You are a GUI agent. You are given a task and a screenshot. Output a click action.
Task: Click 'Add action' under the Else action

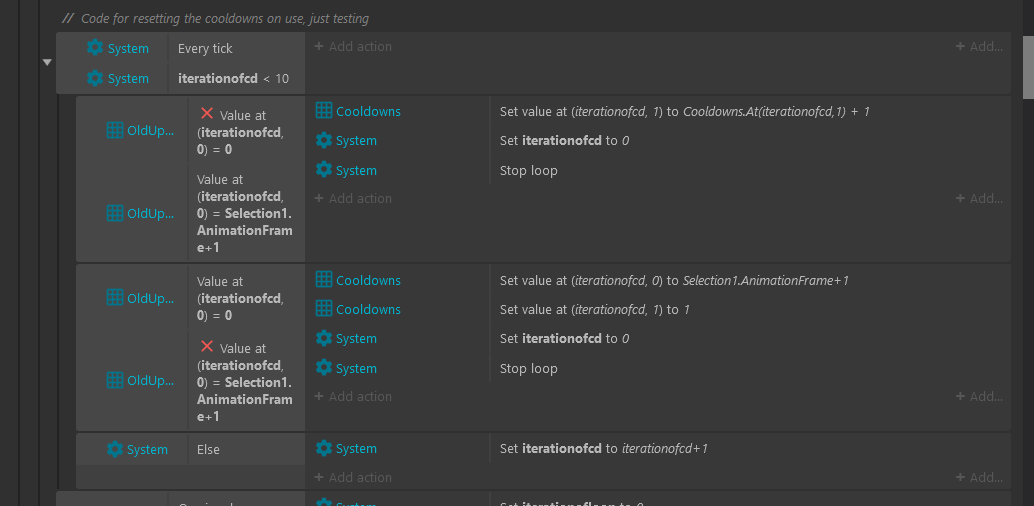[x=353, y=477]
